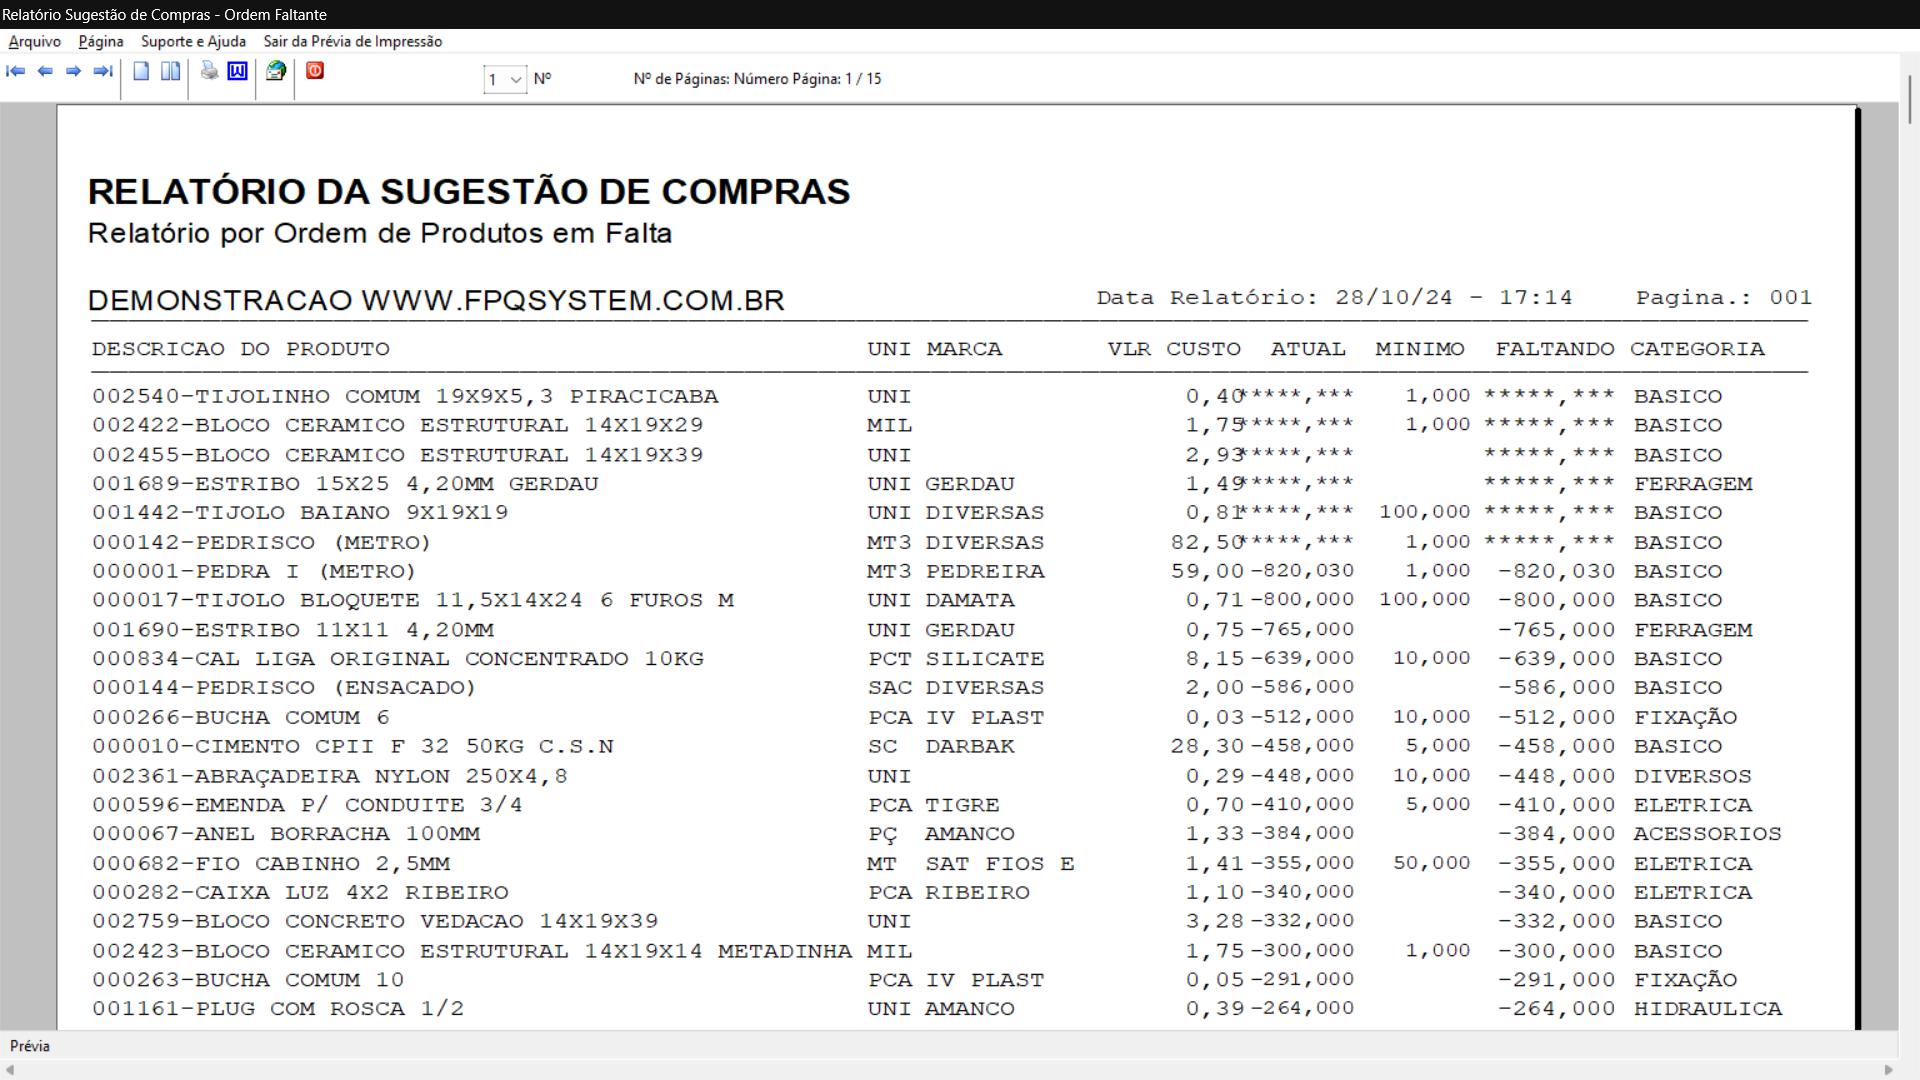The image size is (1920, 1080).
Task: Jump to last page of report
Action: point(102,71)
